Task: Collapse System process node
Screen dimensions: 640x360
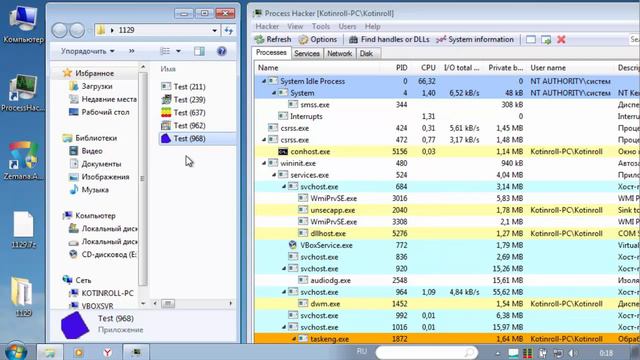Action: (274, 93)
